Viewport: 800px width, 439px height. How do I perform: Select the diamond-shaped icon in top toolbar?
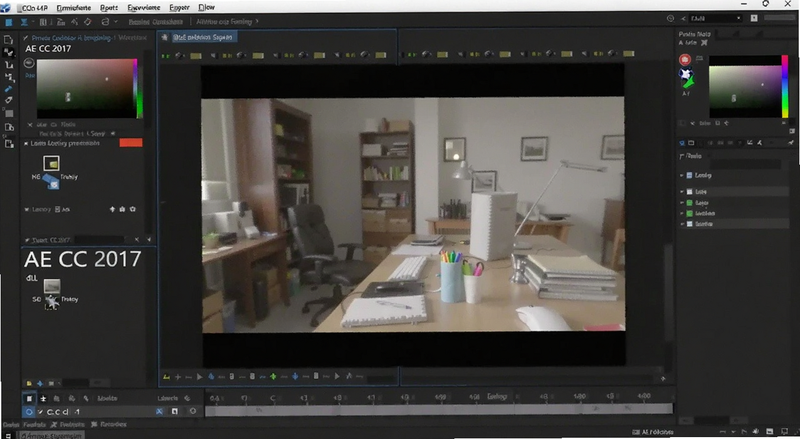click(x=88, y=21)
